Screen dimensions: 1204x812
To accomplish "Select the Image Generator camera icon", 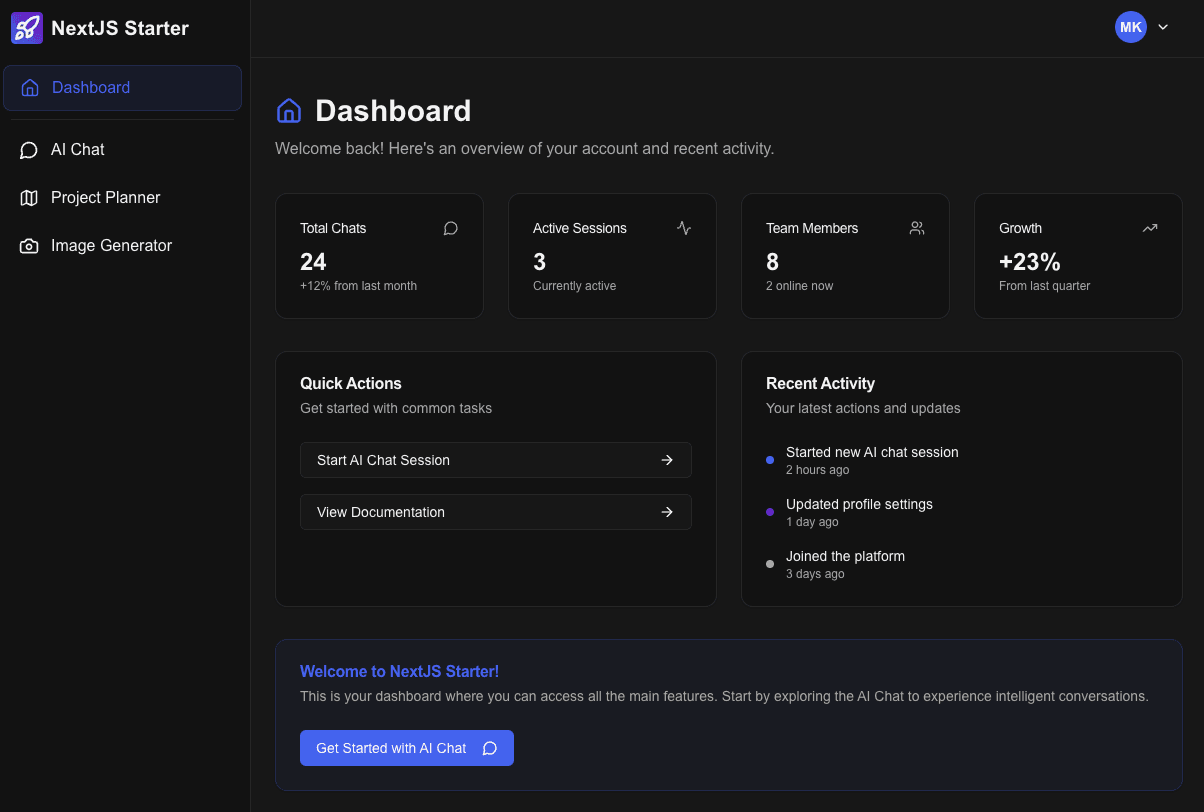I will (x=28, y=245).
